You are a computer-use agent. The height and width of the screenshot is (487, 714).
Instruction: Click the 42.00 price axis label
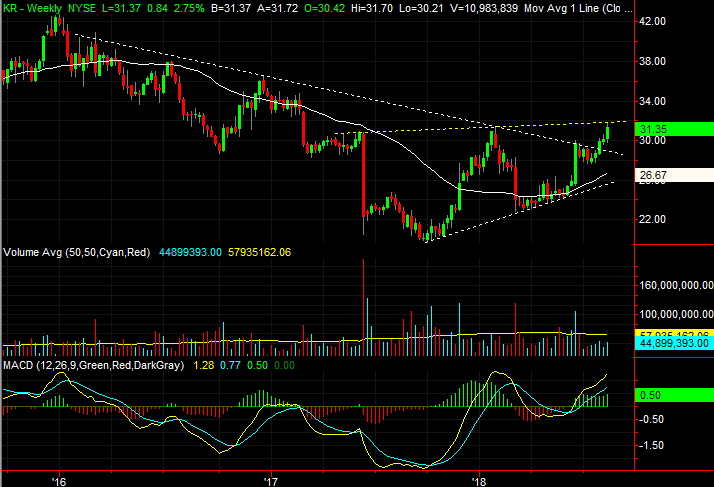pyautogui.click(x=653, y=21)
